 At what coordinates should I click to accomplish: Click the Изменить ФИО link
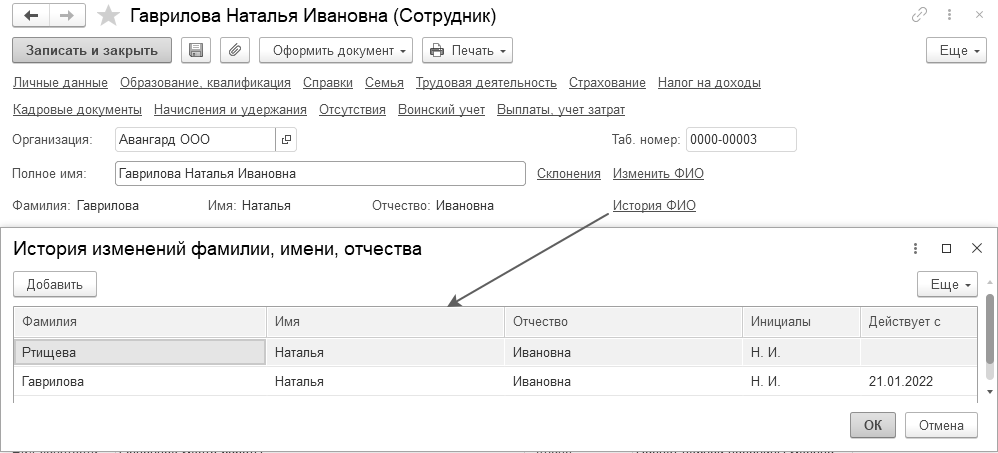pyautogui.click(x=658, y=173)
